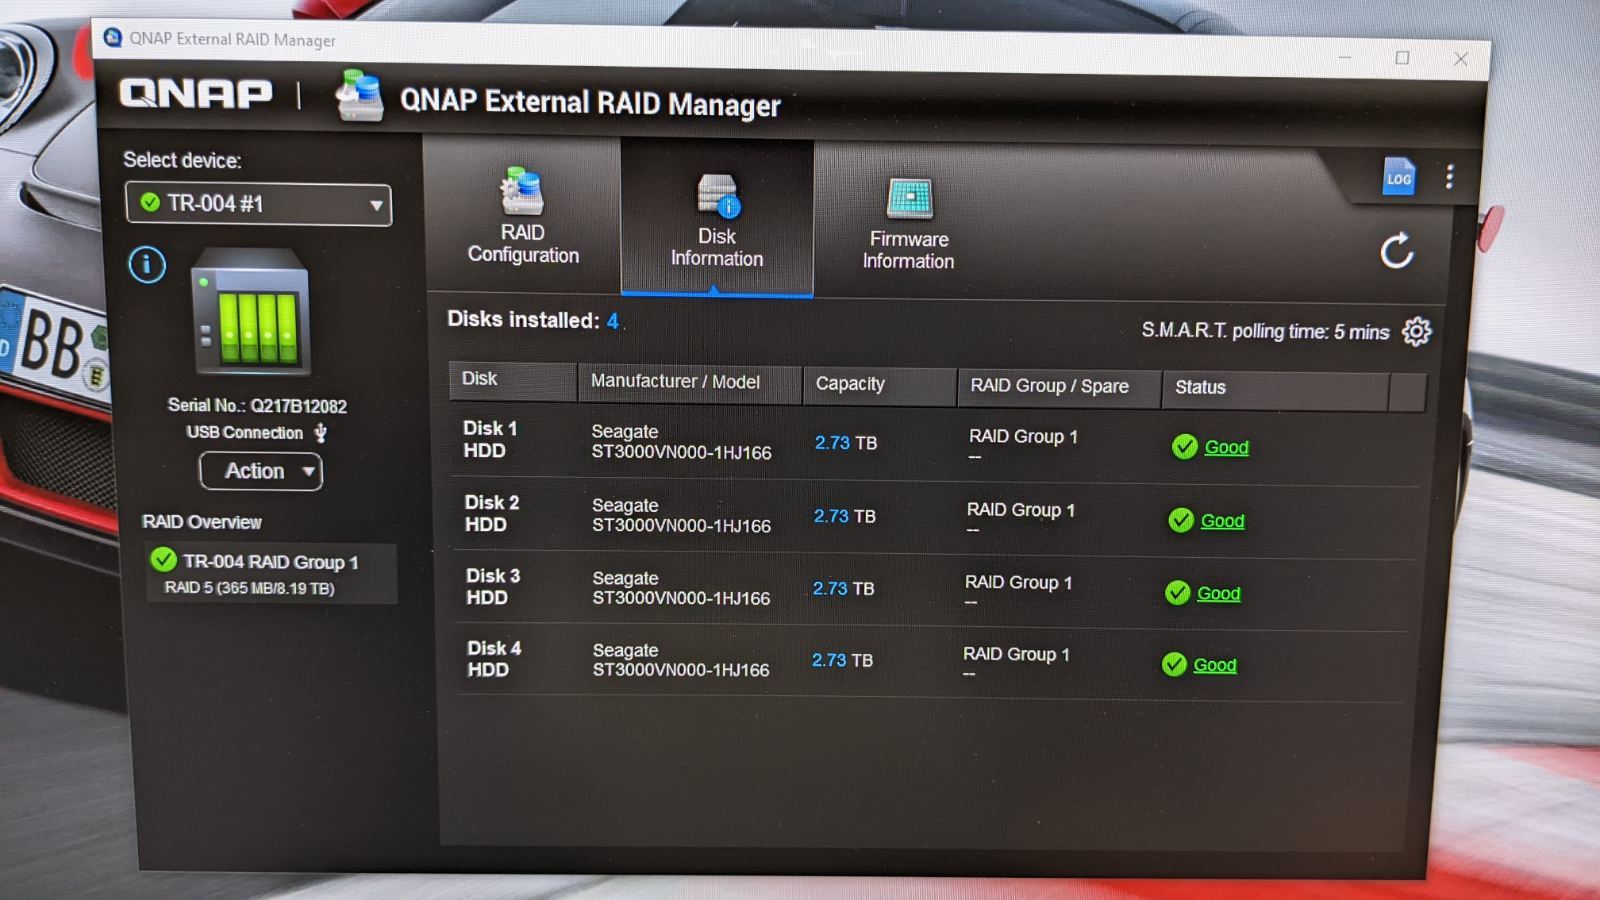Open the Good status link for Disk 4
Viewport: 1600px width, 900px height.
(1214, 665)
